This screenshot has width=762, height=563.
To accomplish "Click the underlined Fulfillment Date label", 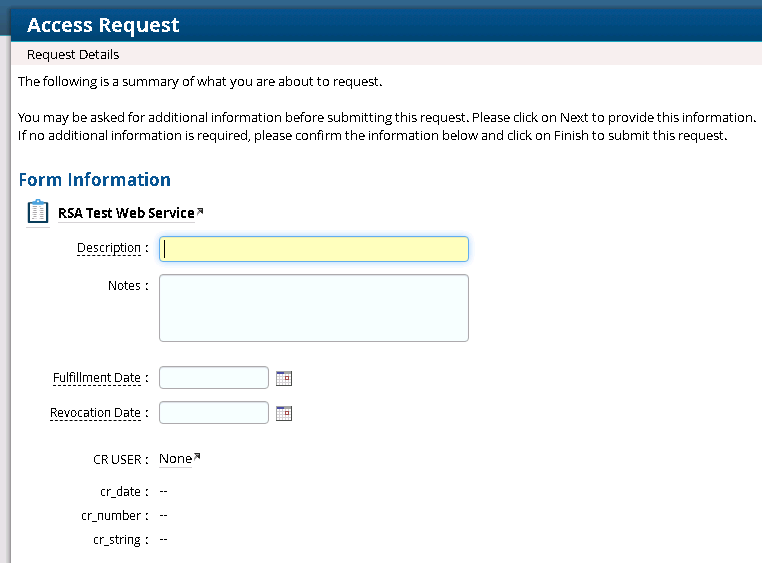I will coord(96,378).
